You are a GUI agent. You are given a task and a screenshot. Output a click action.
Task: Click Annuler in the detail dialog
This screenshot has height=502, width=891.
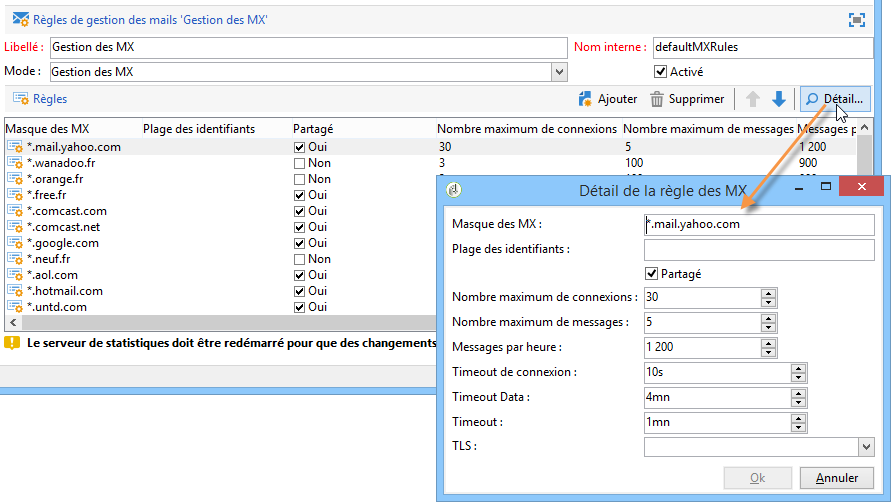tap(836, 478)
